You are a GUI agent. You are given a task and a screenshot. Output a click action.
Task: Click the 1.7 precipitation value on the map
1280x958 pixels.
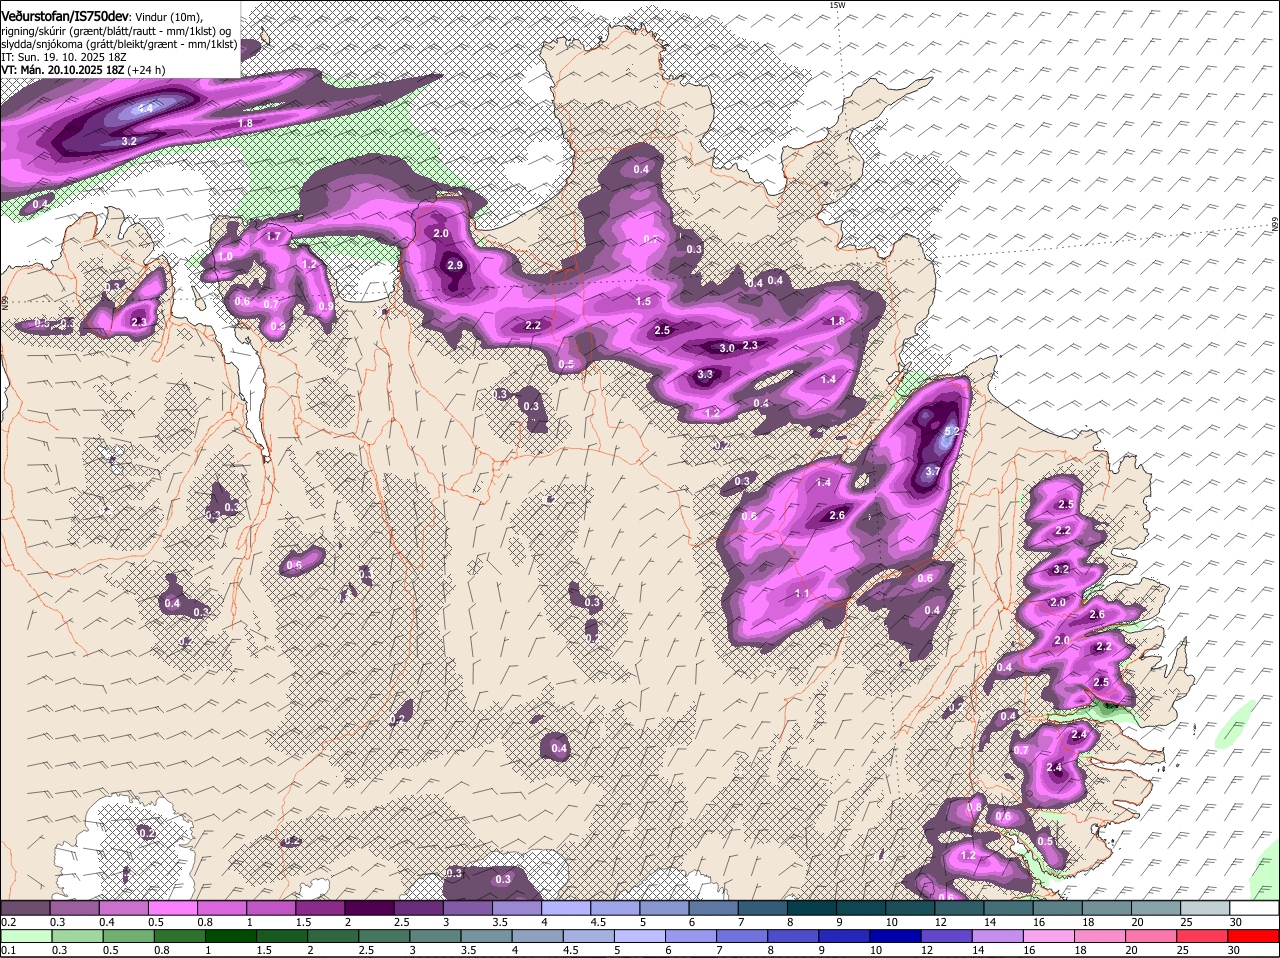(x=275, y=236)
